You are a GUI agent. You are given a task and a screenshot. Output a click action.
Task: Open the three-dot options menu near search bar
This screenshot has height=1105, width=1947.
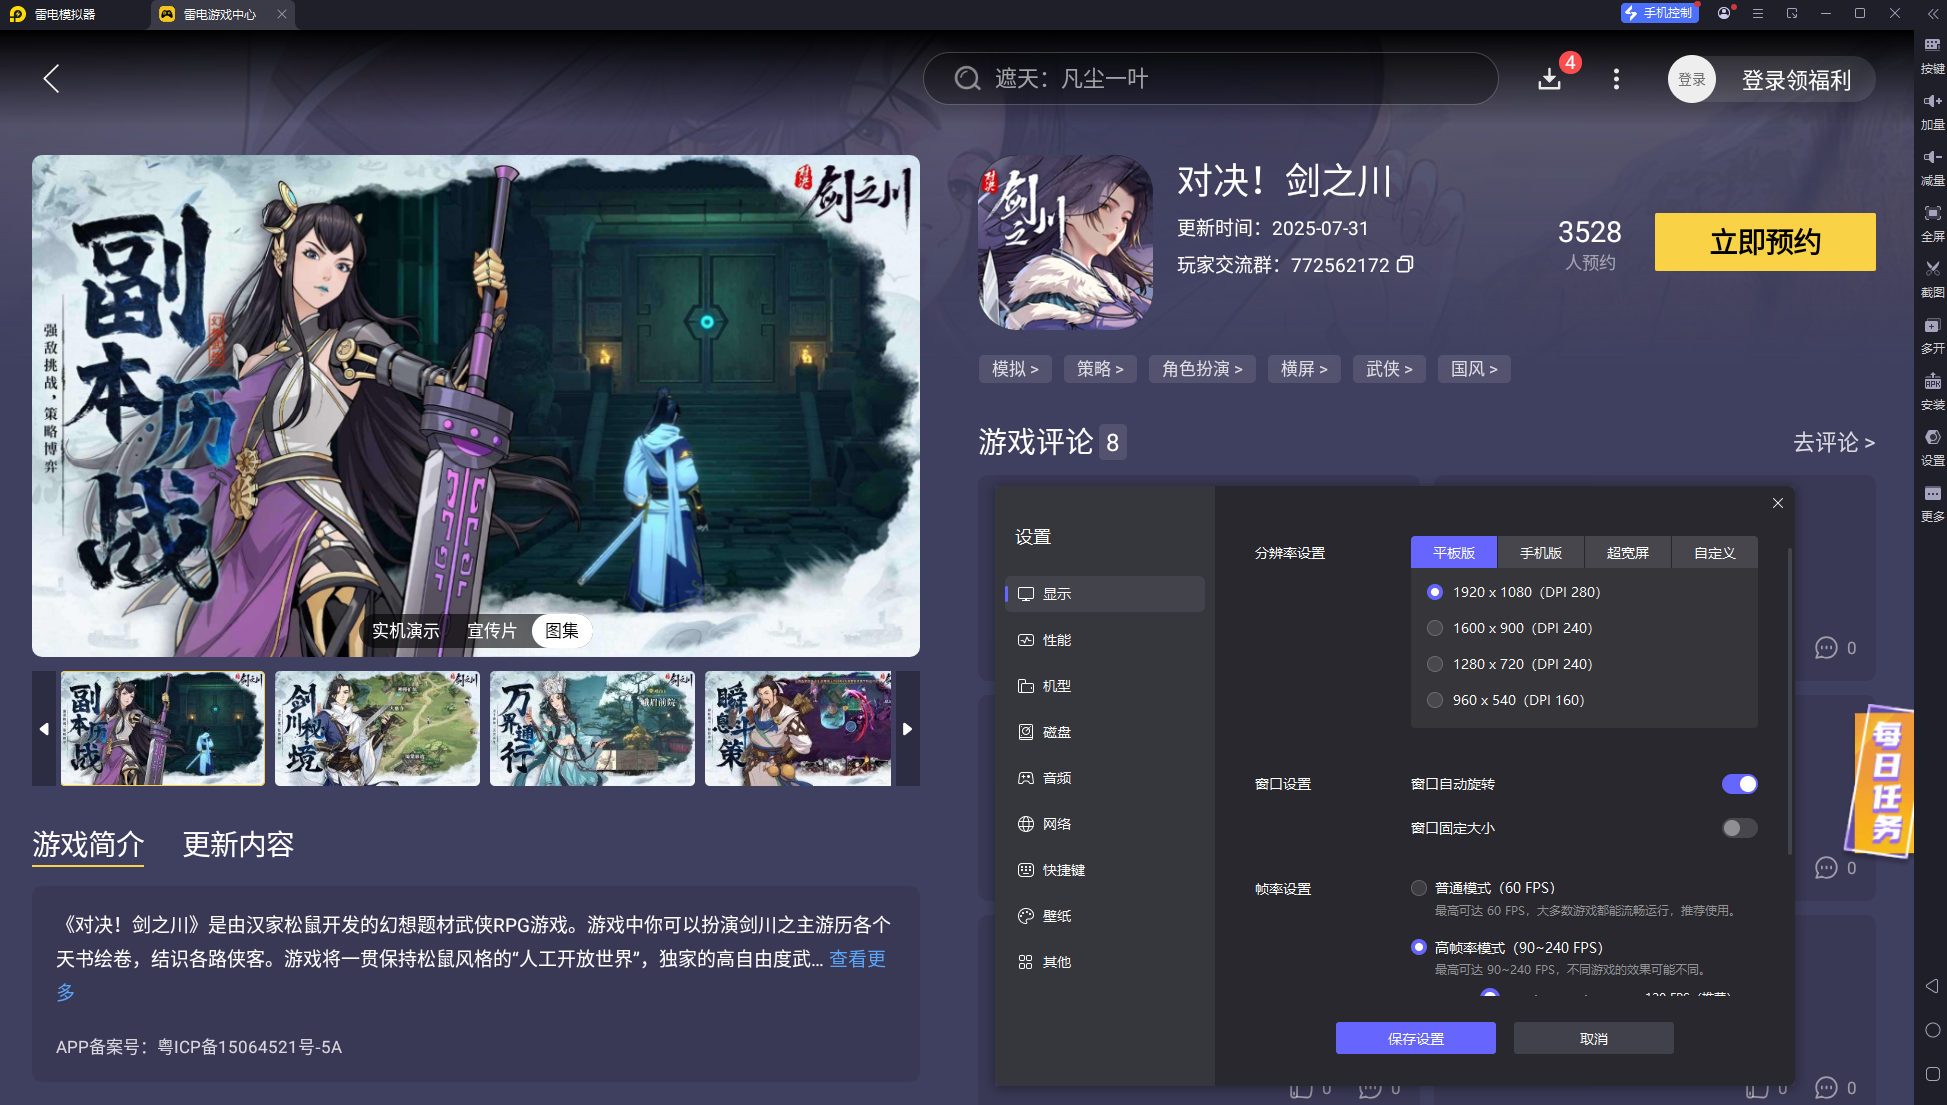(x=1615, y=78)
